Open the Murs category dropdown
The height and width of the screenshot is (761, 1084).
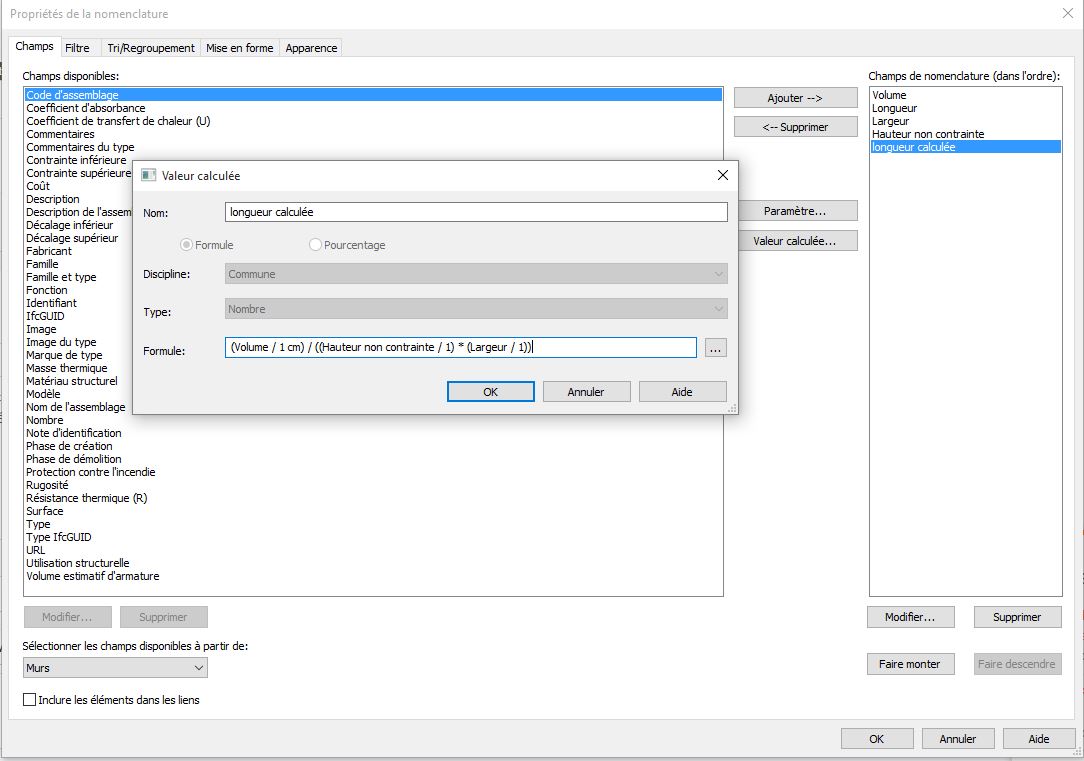(x=115, y=668)
